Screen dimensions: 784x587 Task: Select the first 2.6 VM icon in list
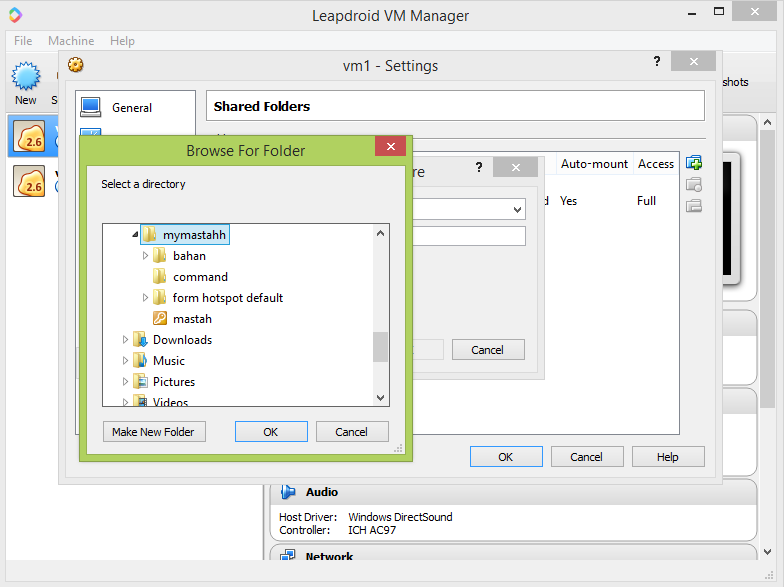(29, 136)
